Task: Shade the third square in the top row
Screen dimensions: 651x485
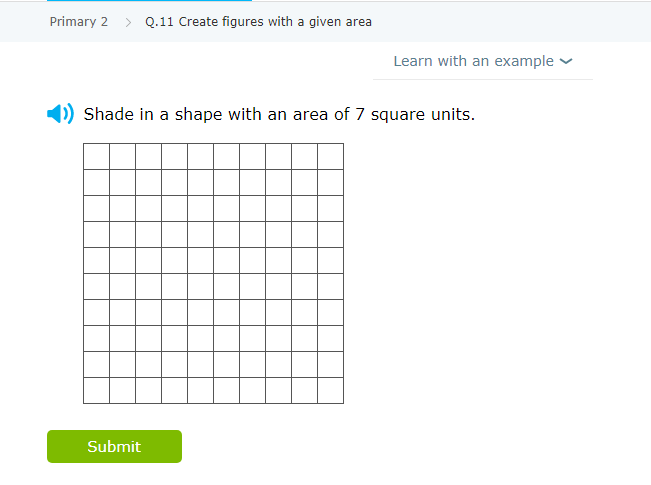Action: click(x=148, y=156)
